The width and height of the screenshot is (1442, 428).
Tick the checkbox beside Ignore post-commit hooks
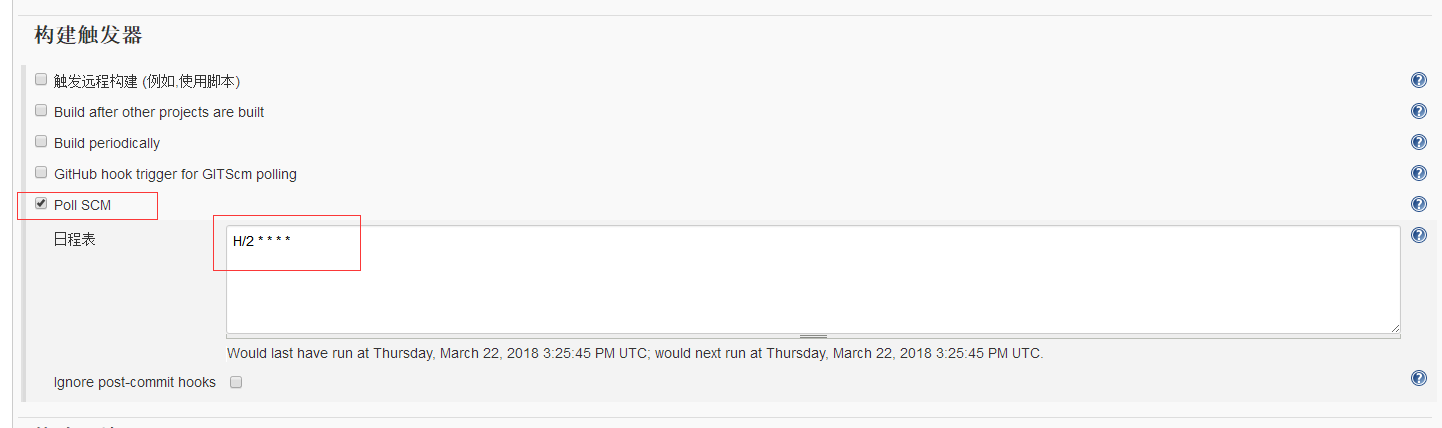(237, 382)
